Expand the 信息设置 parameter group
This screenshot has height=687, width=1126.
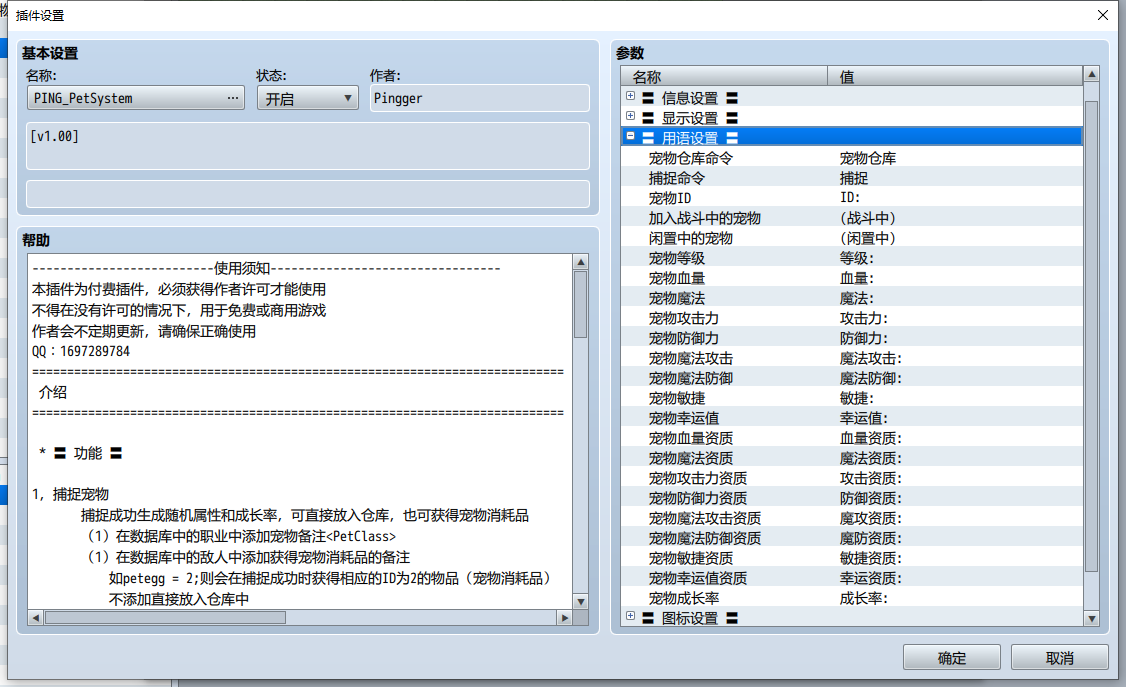(x=630, y=96)
